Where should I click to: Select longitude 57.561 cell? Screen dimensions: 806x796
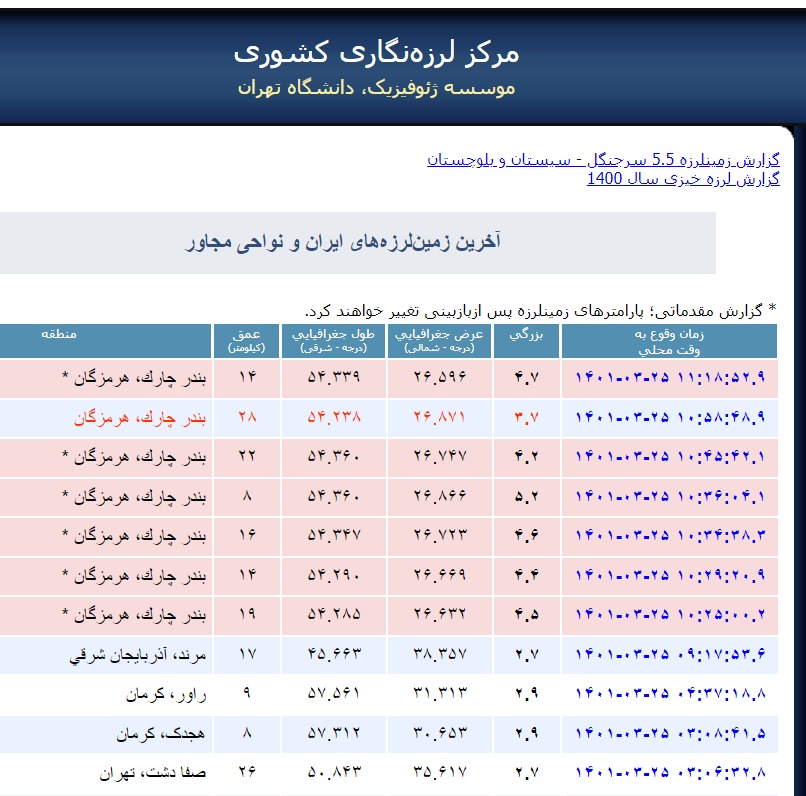334,693
